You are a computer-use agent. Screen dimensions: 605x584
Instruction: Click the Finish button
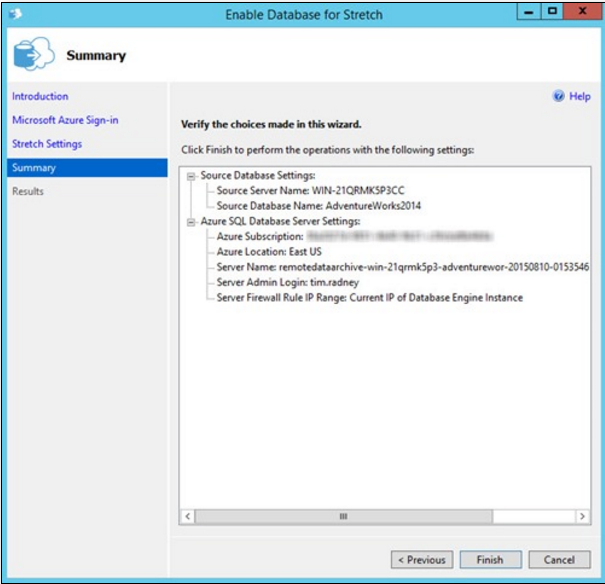[x=490, y=559]
